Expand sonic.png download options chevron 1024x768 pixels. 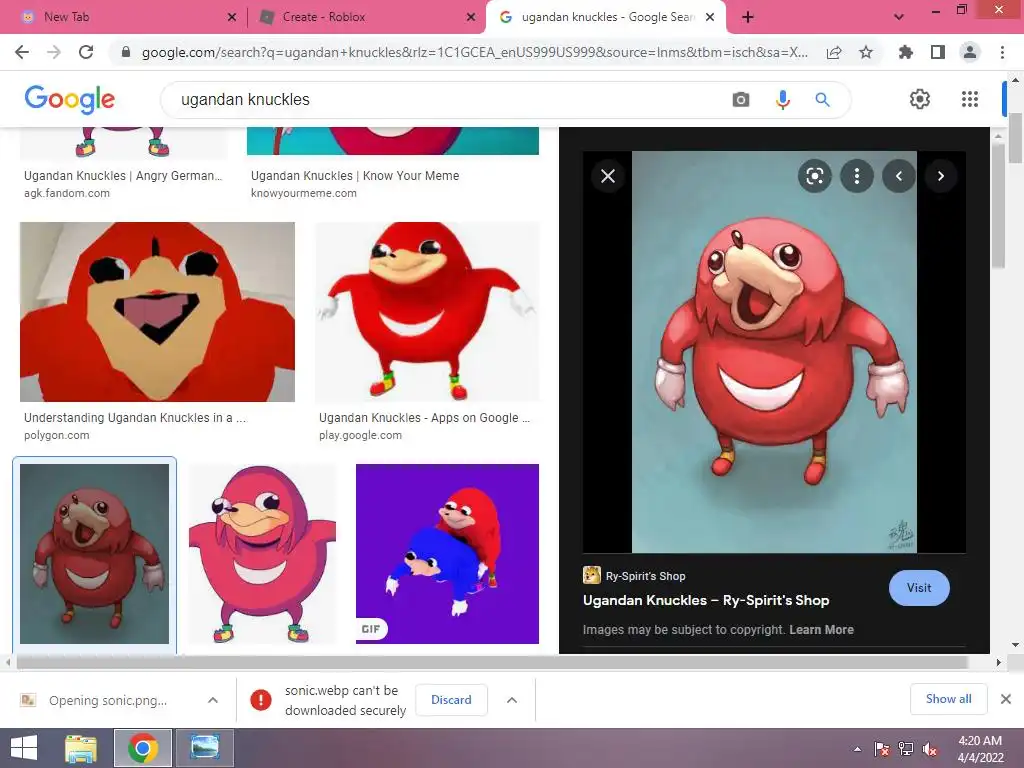point(213,700)
